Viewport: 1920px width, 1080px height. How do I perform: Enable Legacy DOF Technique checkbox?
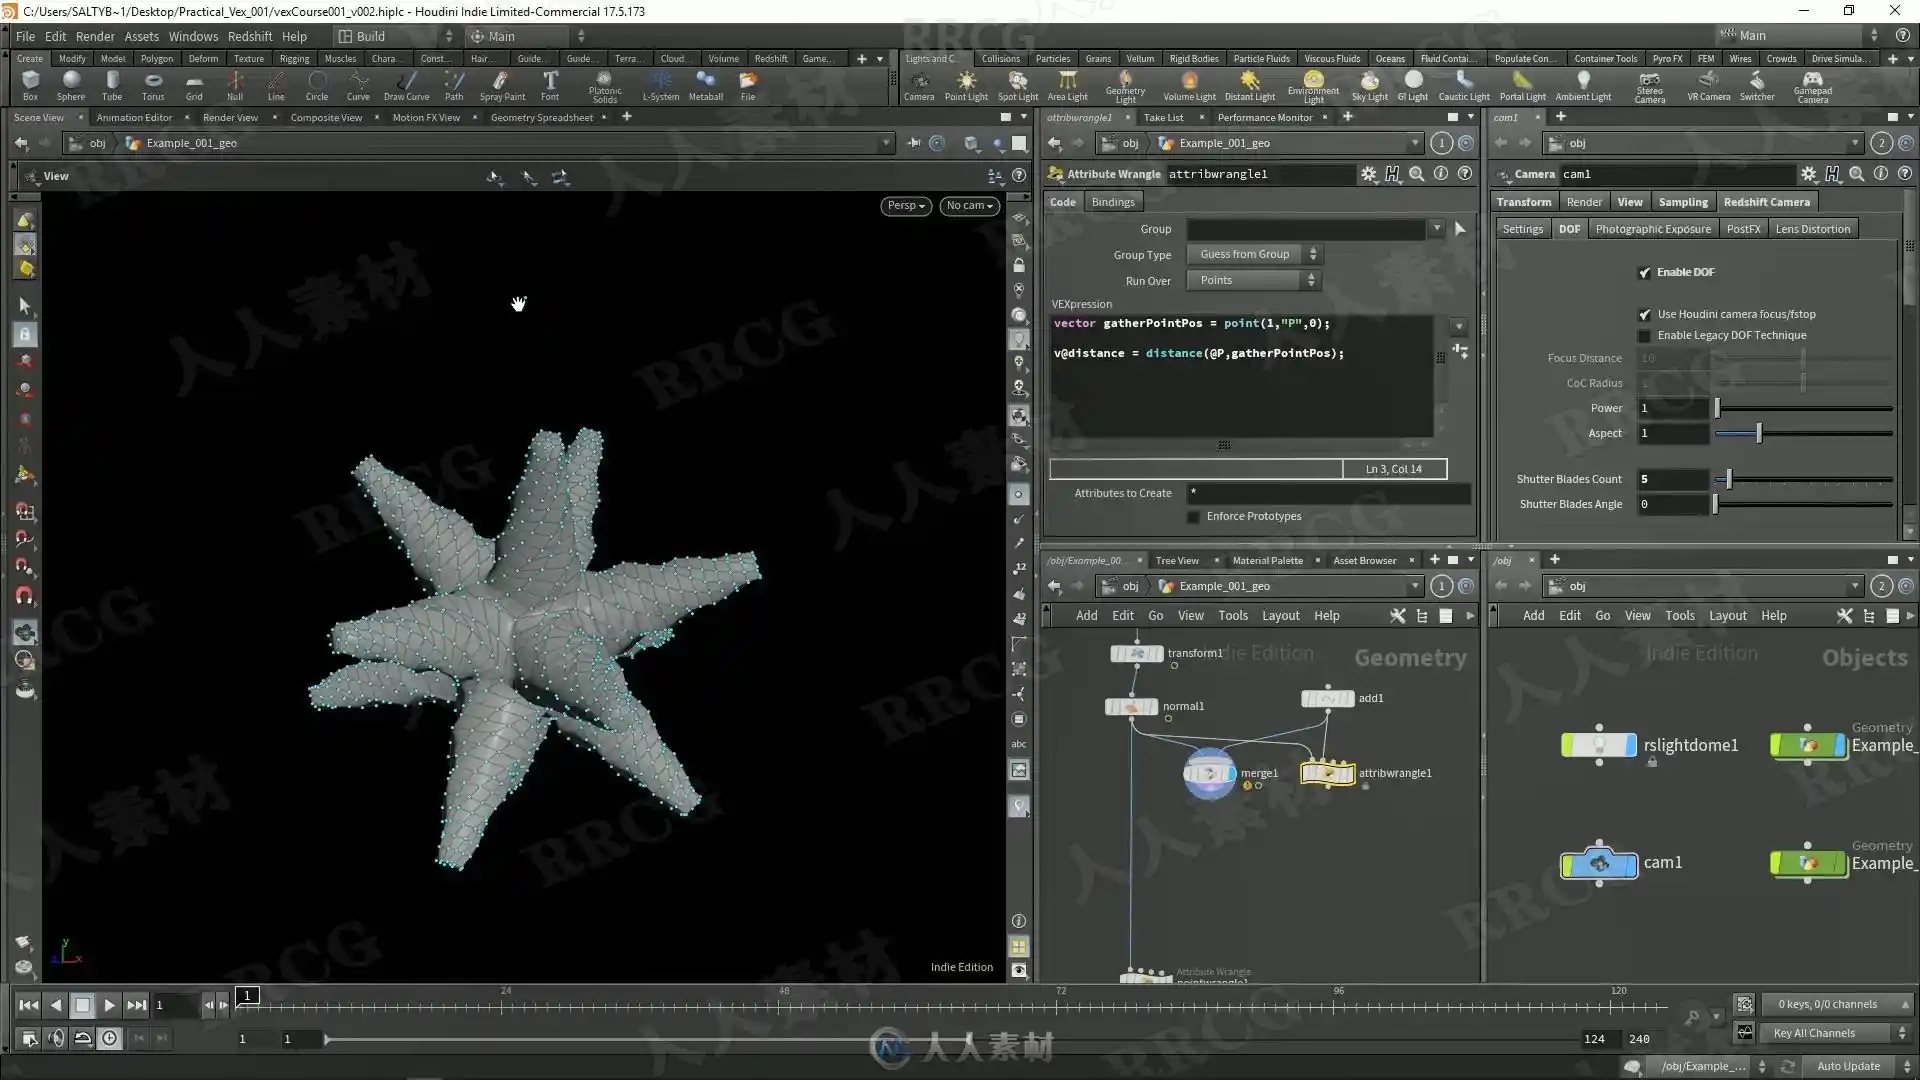[1644, 336]
